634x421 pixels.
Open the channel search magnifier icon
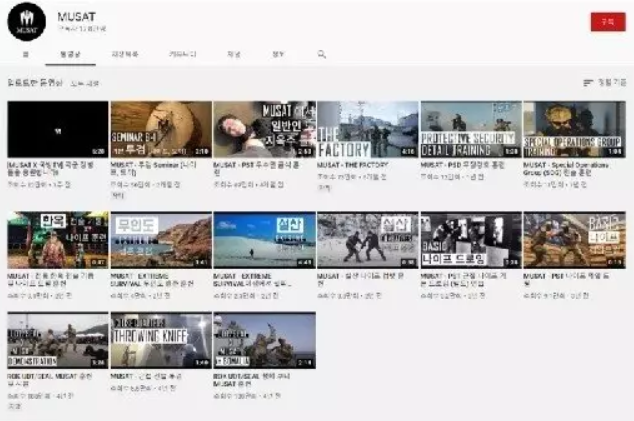(x=322, y=54)
